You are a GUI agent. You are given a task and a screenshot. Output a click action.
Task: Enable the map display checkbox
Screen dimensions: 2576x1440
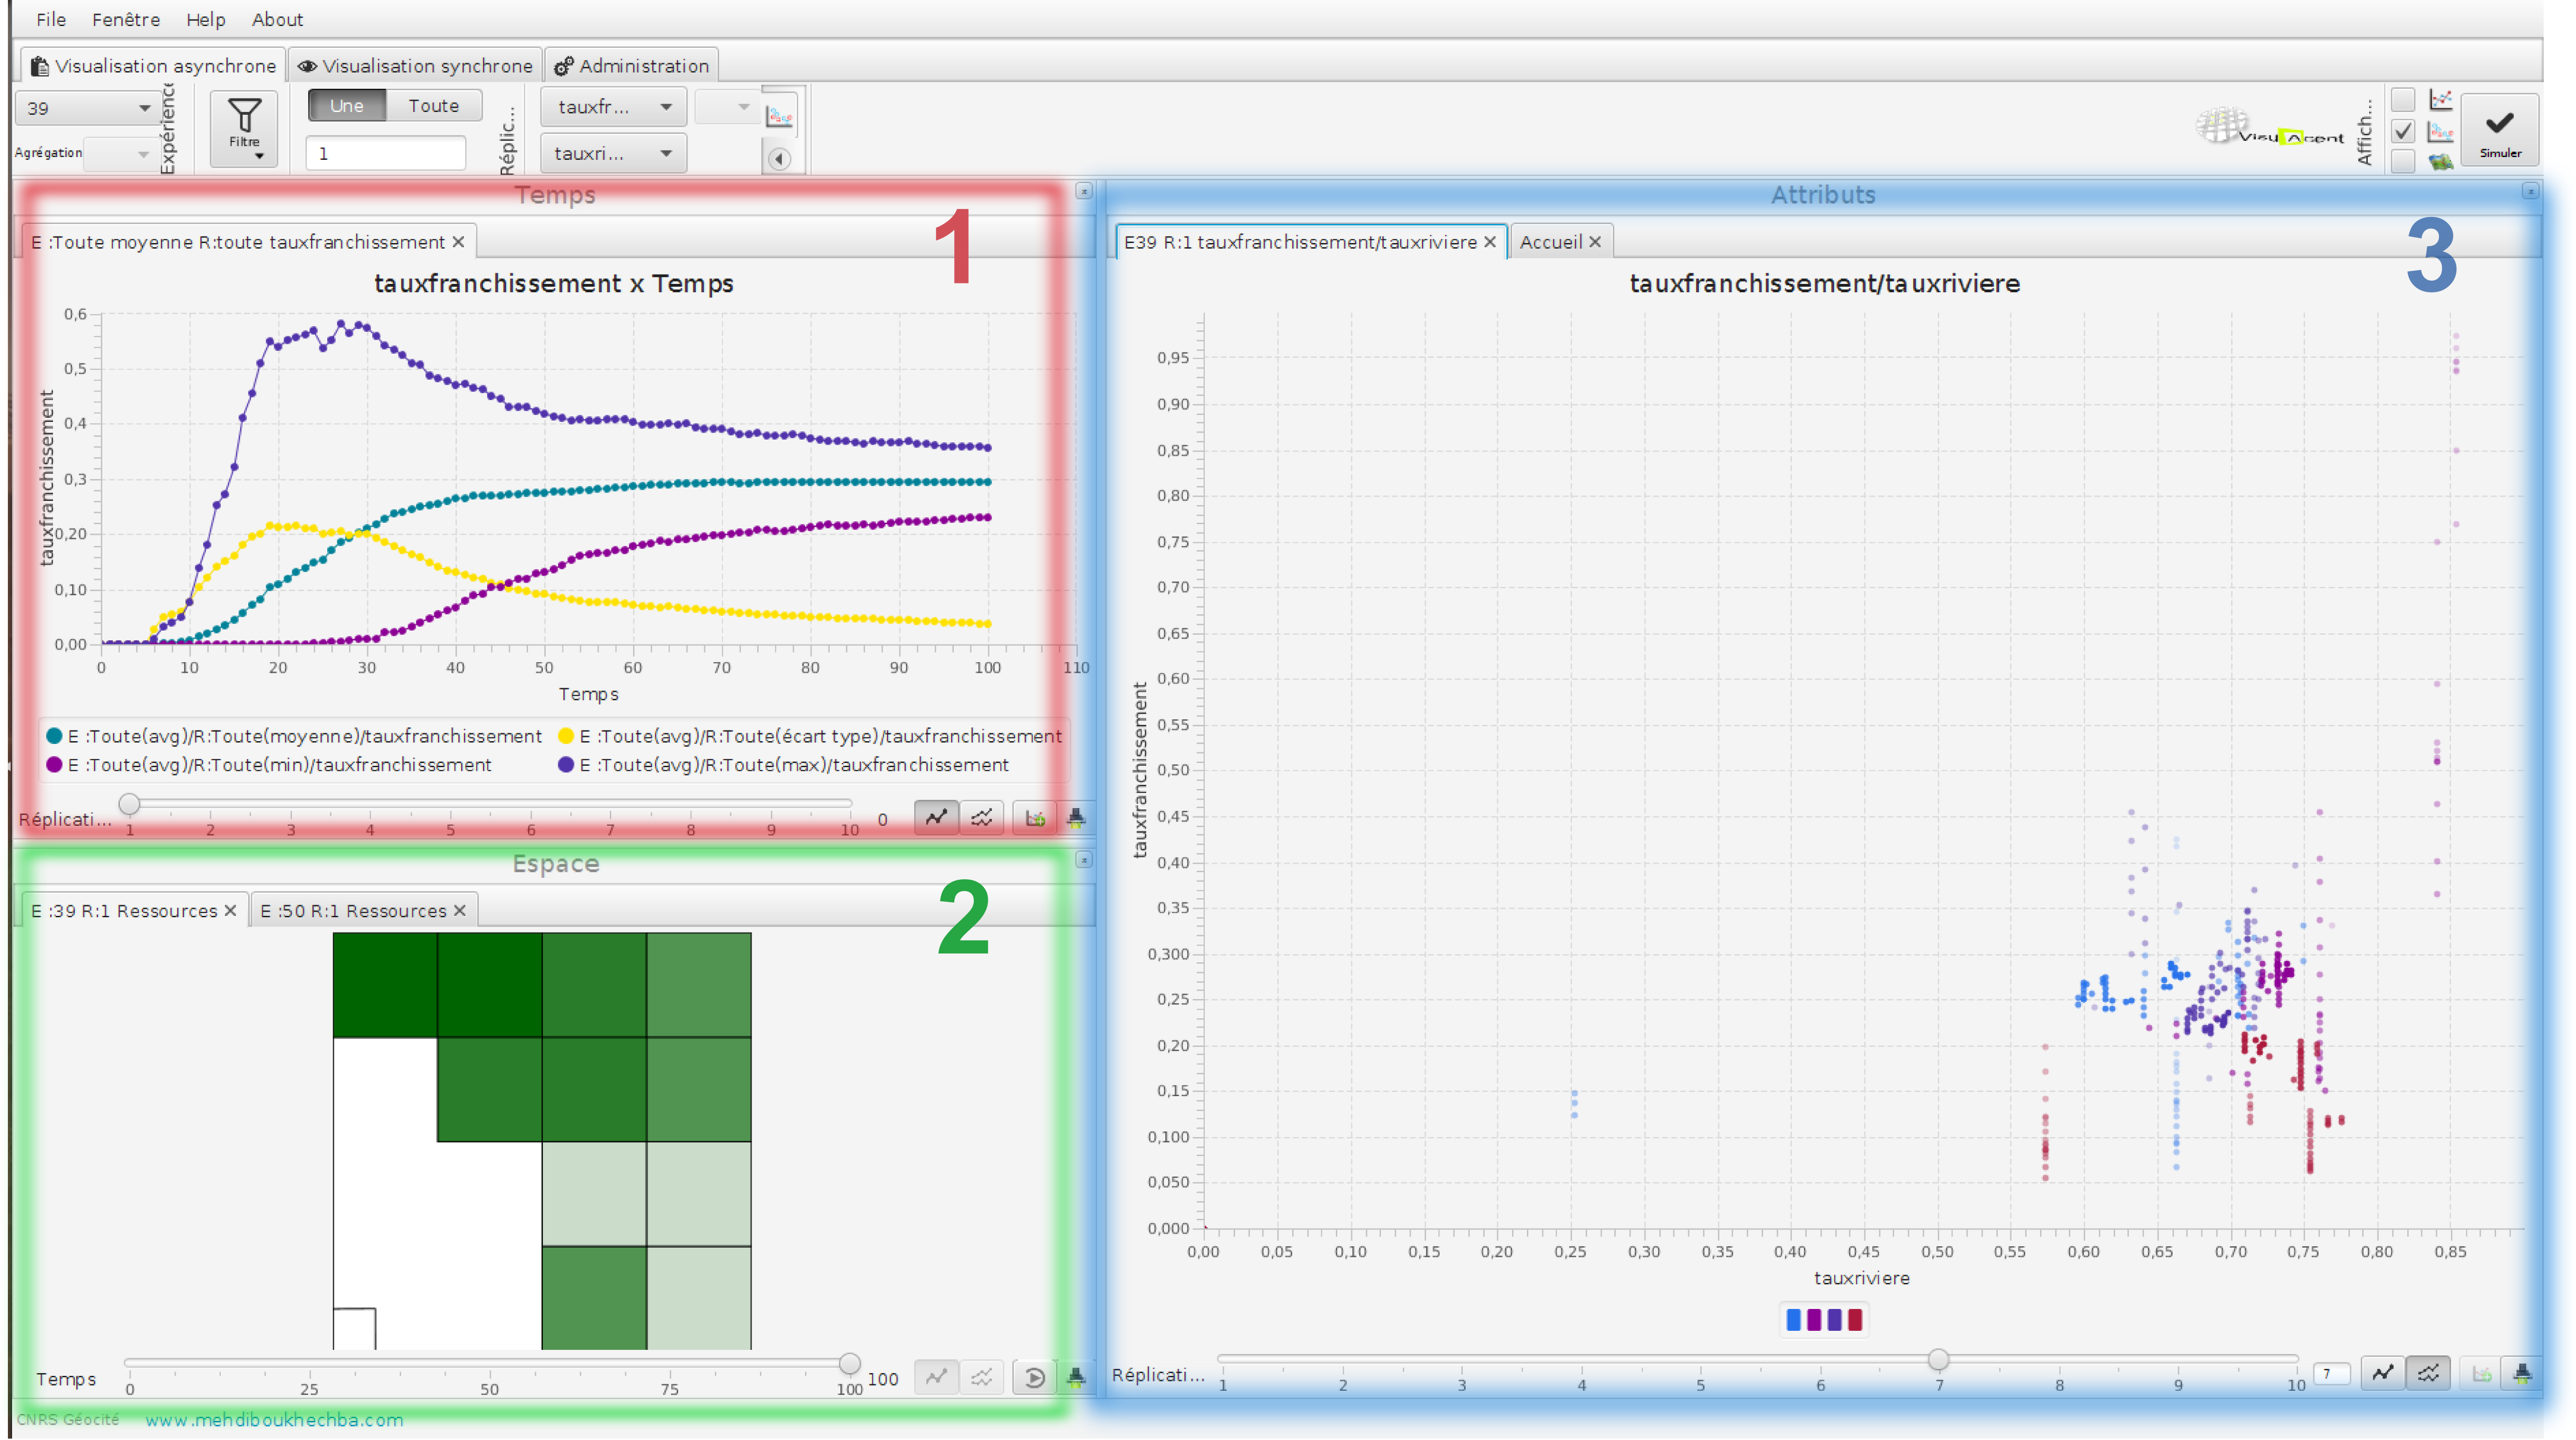[x=2403, y=161]
